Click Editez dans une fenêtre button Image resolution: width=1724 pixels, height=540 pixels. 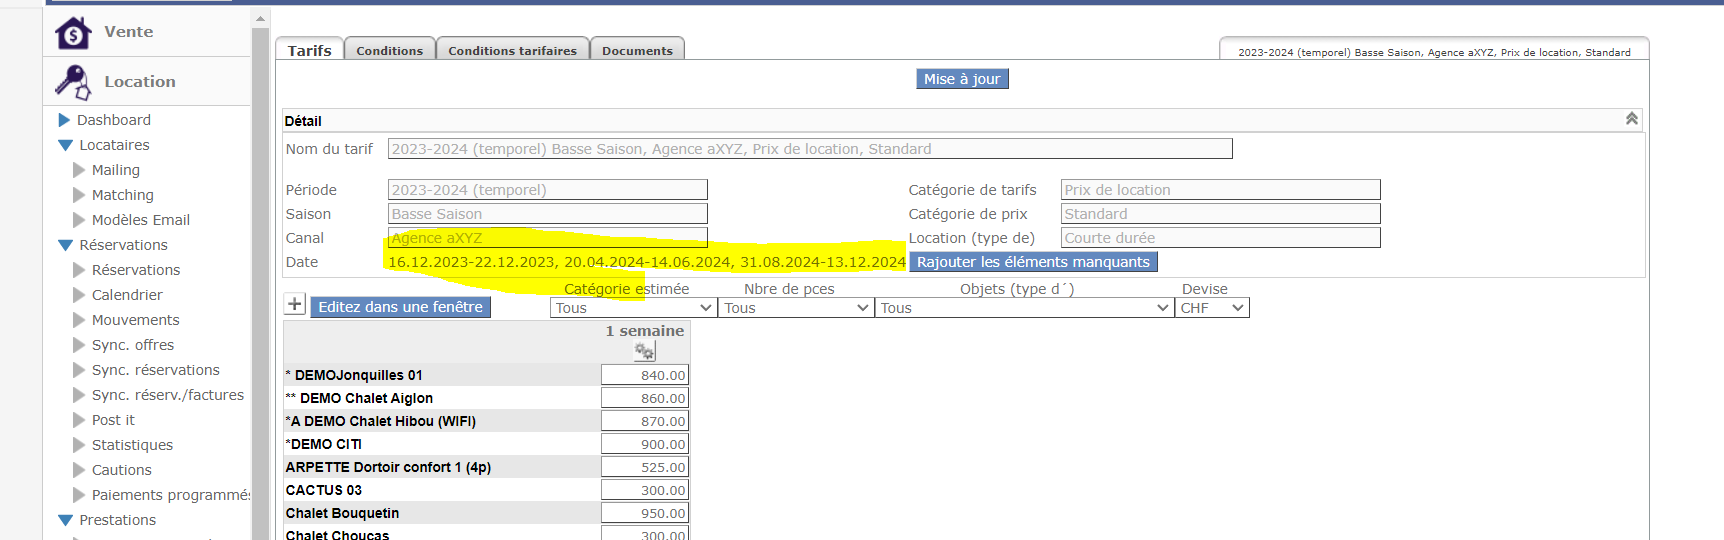400,307
